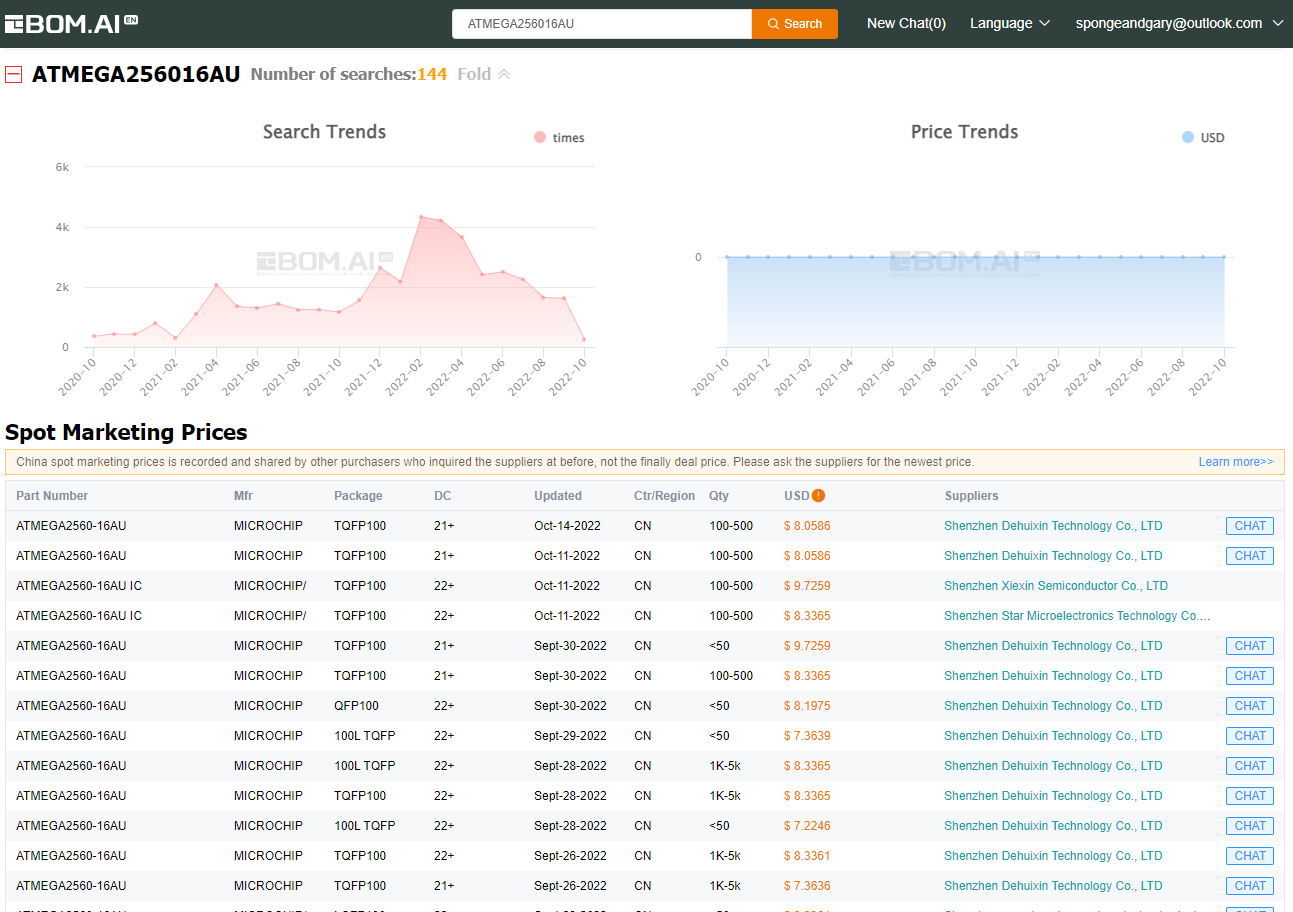This screenshot has height=912, width=1293.
Task: Click CHAT button for $ 7.3639 row
Action: (1250, 736)
